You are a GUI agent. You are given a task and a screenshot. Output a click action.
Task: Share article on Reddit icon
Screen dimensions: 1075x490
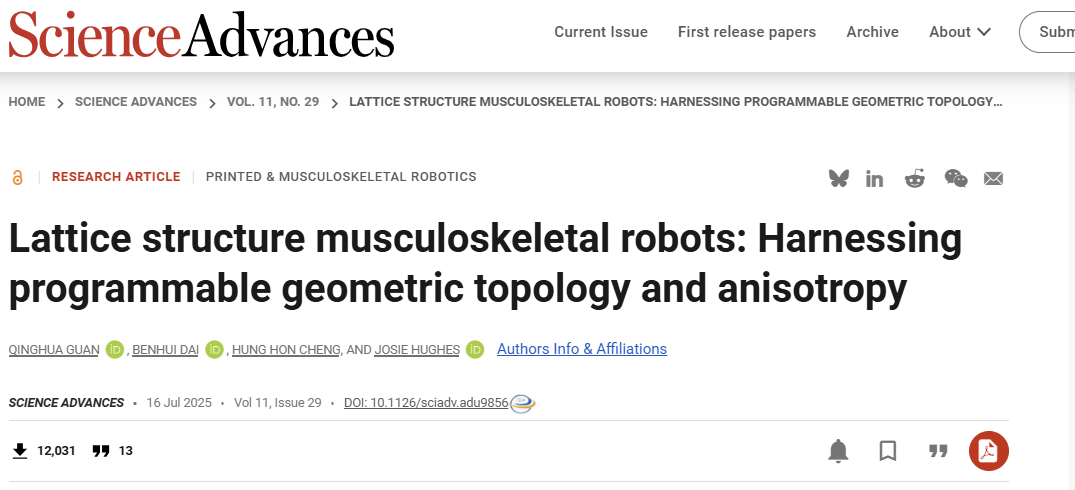point(915,178)
